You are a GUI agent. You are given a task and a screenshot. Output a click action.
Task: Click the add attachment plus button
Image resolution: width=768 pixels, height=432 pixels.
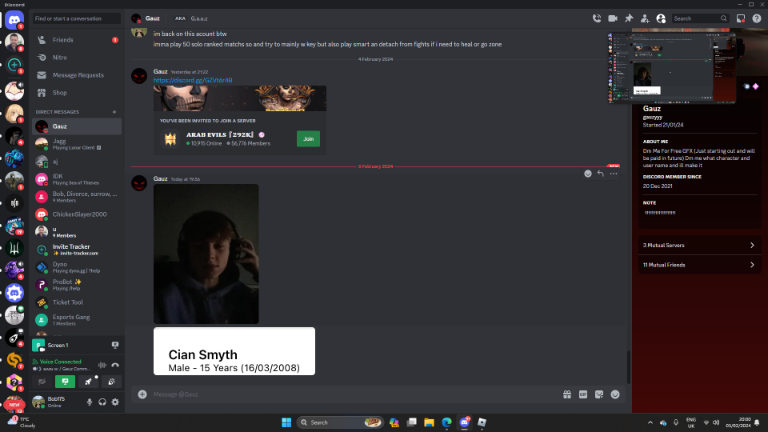[142, 394]
